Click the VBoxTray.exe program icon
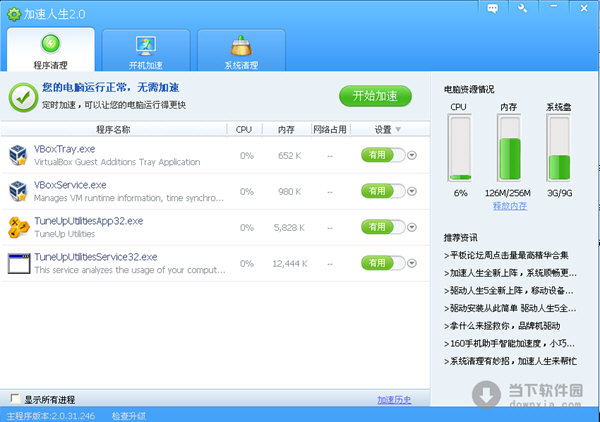 point(18,154)
